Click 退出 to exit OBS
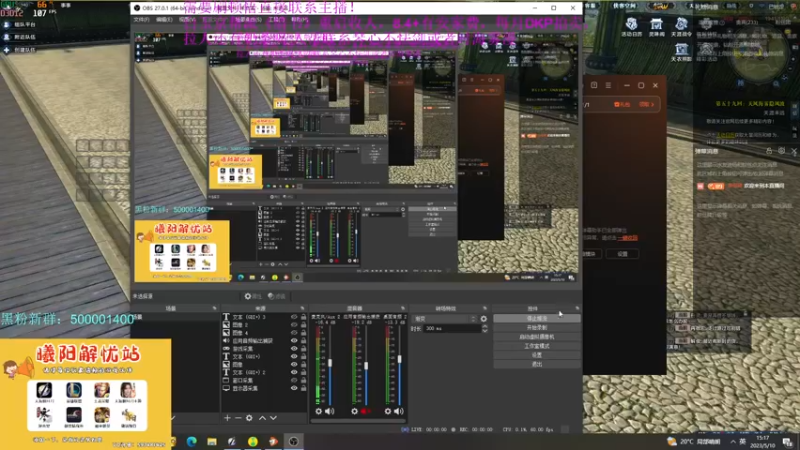Viewport: 800px width, 450px height. (x=537, y=364)
